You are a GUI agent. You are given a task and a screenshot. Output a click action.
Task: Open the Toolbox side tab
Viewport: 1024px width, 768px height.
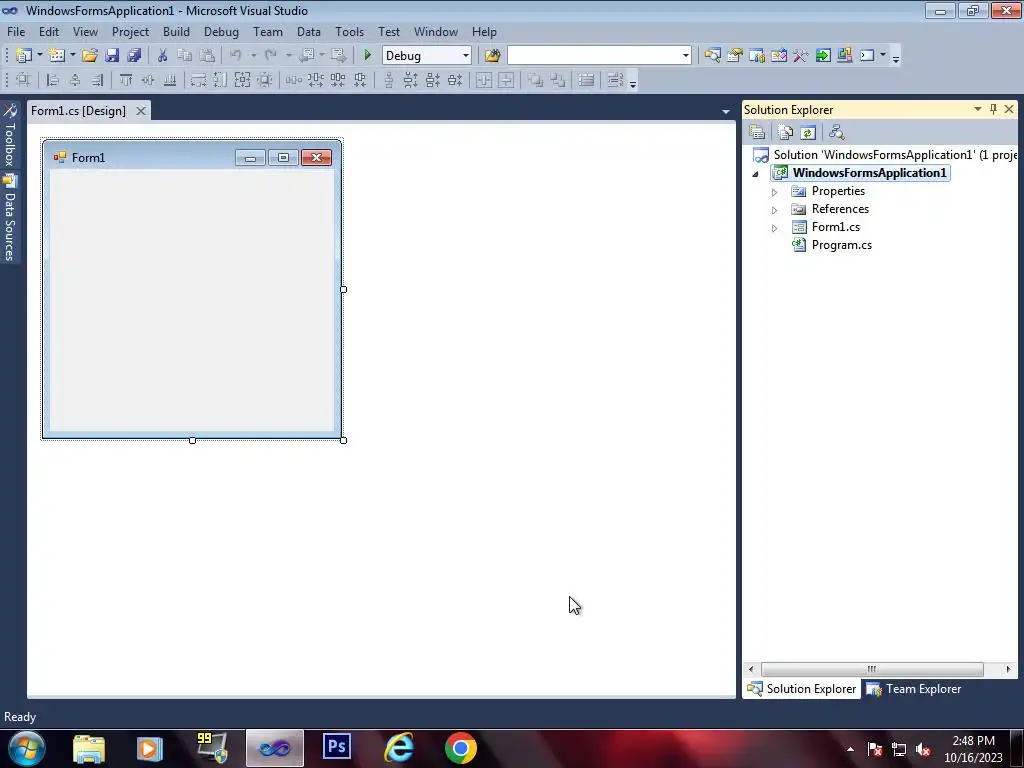point(10,136)
